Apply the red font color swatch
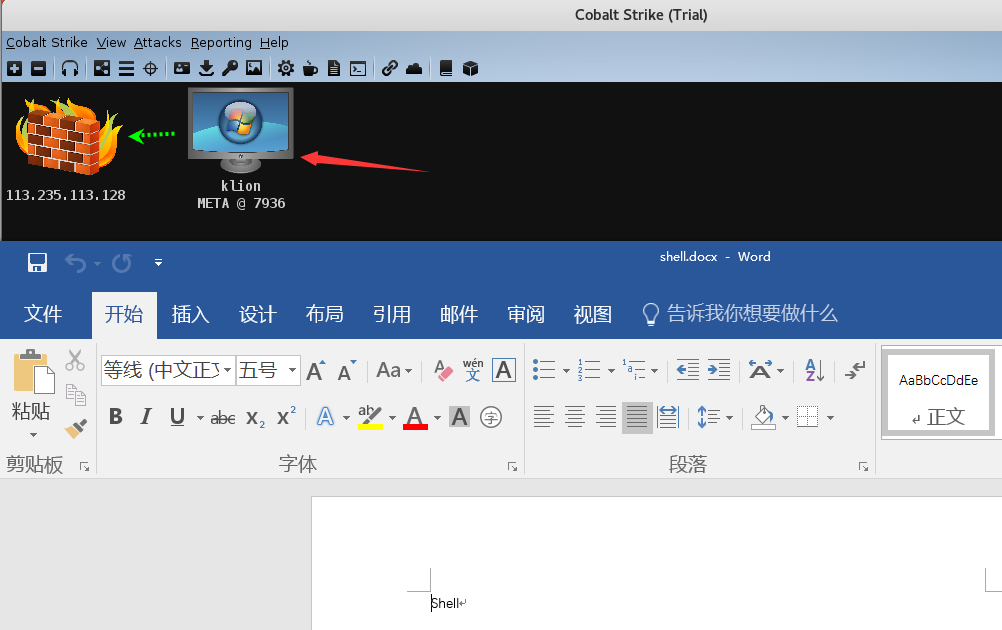 point(415,418)
